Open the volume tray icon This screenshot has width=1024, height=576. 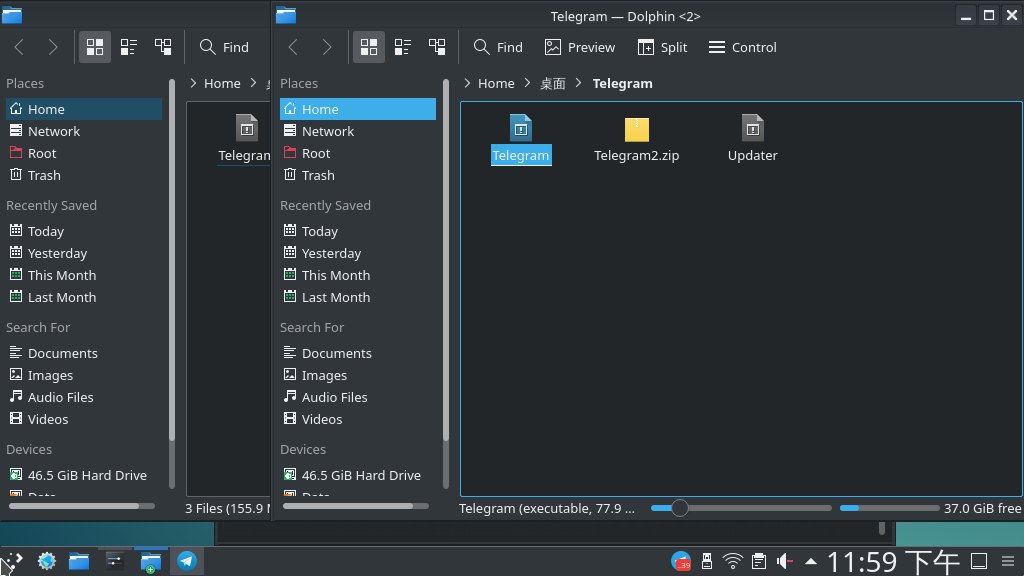[785, 561]
